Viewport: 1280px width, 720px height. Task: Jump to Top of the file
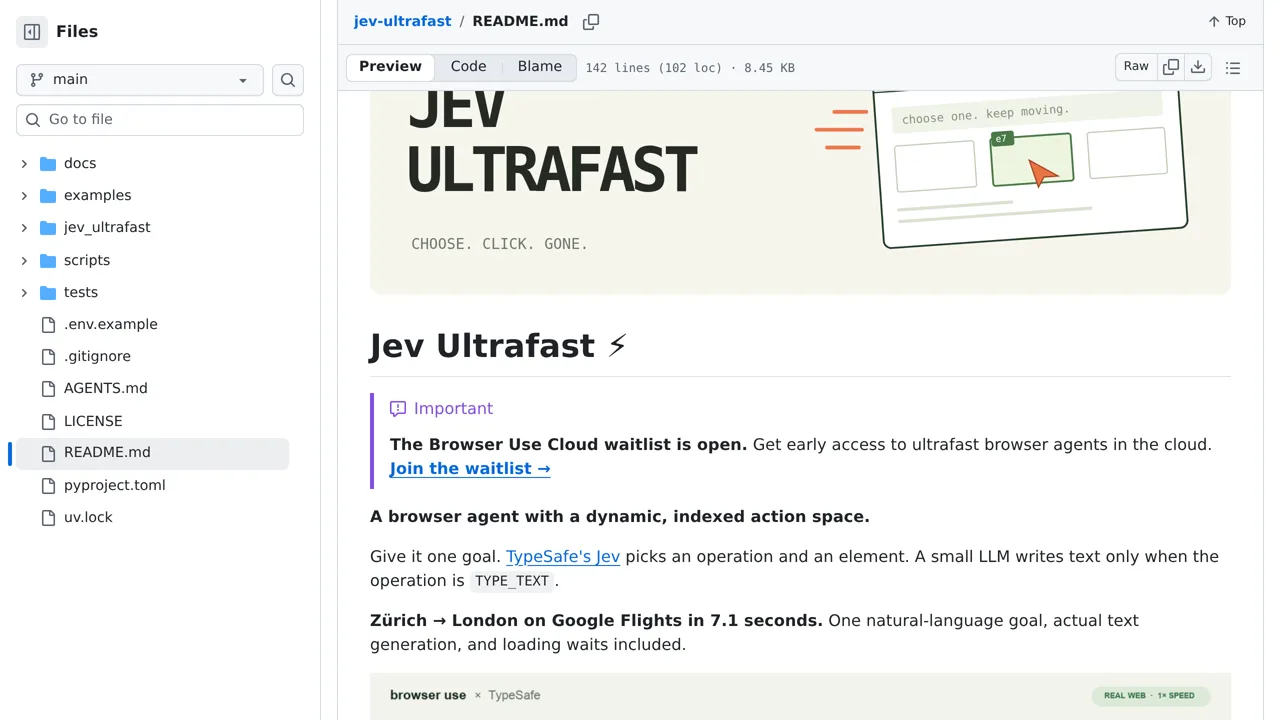1227,21
